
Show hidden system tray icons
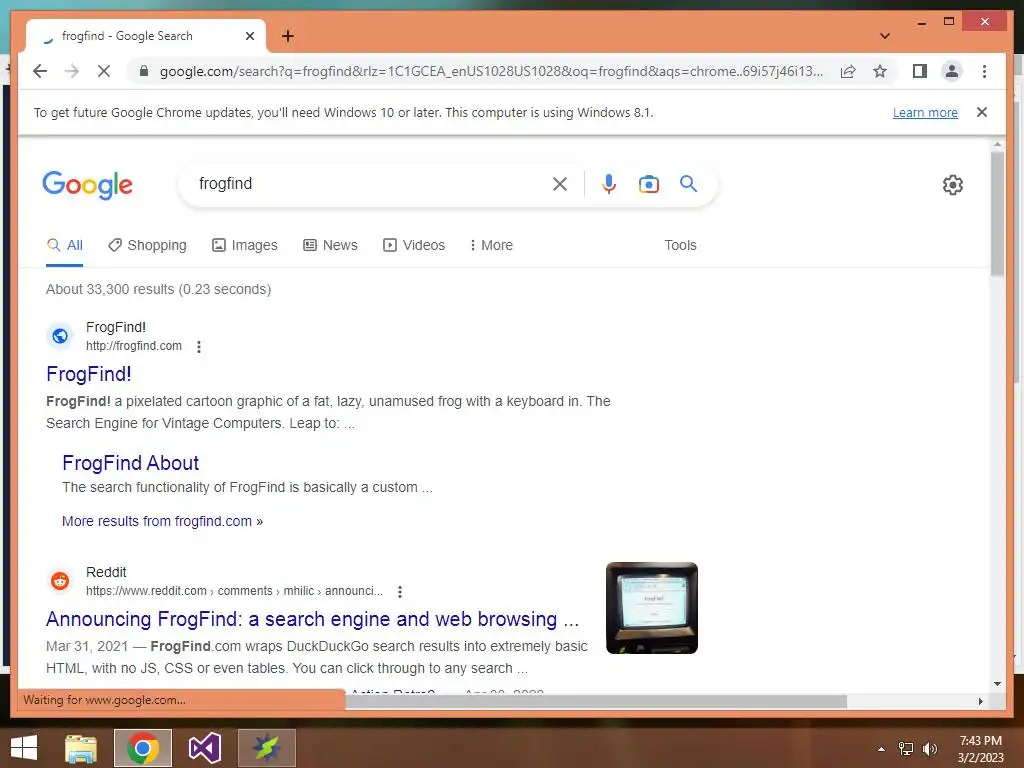click(882, 749)
